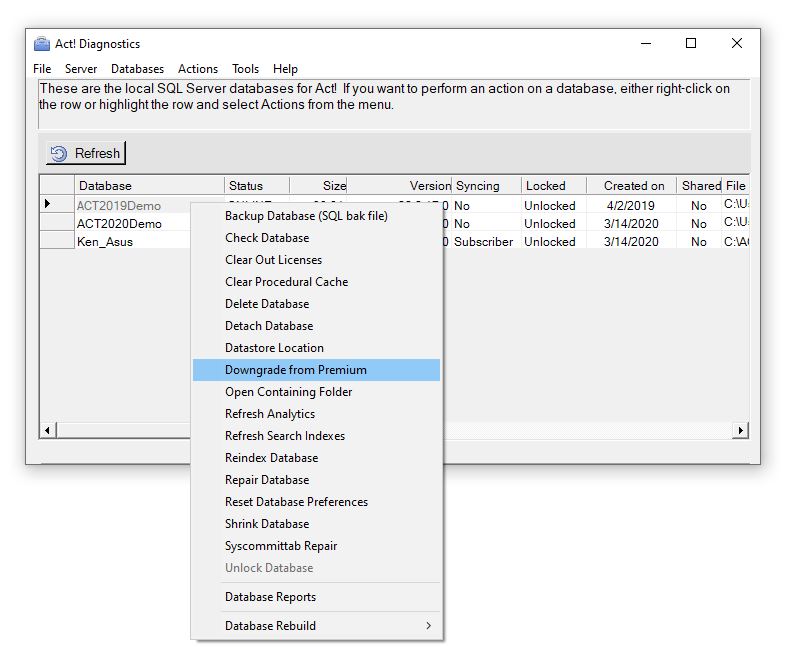Click the Refresh button
This screenshot has height=658, width=790.
pyautogui.click(x=86, y=153)
